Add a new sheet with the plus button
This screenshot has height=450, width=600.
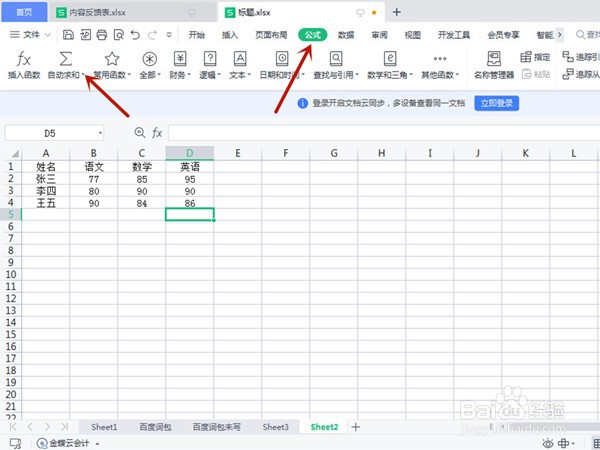(355, 427)
